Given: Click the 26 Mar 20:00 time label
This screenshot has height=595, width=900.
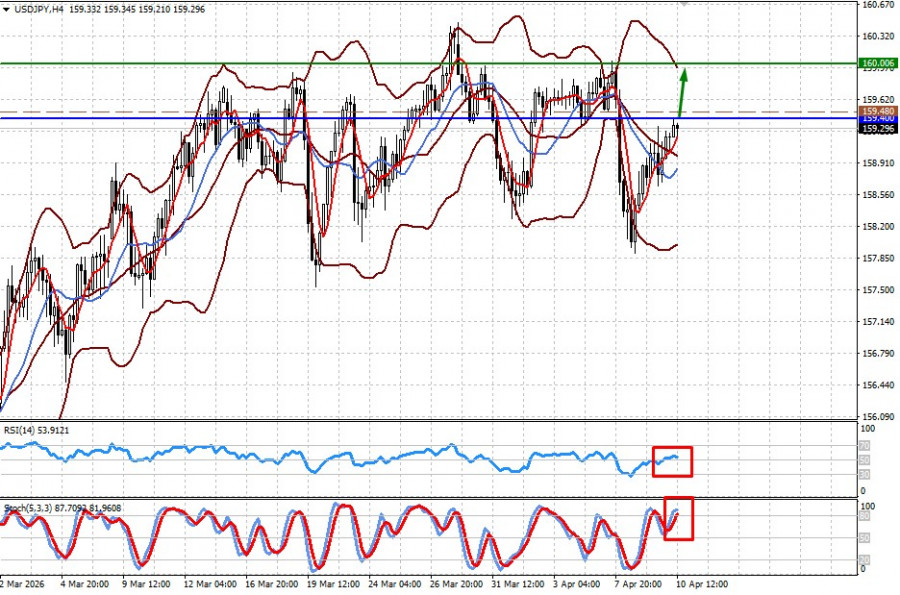Looking at the screenshot, I should click(x=456, y=584).
